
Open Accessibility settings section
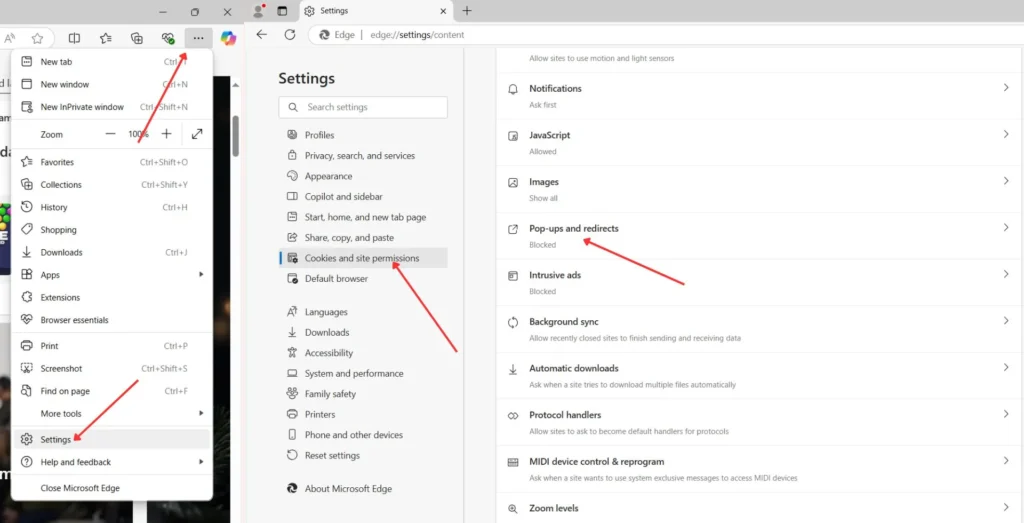[363, 353]
